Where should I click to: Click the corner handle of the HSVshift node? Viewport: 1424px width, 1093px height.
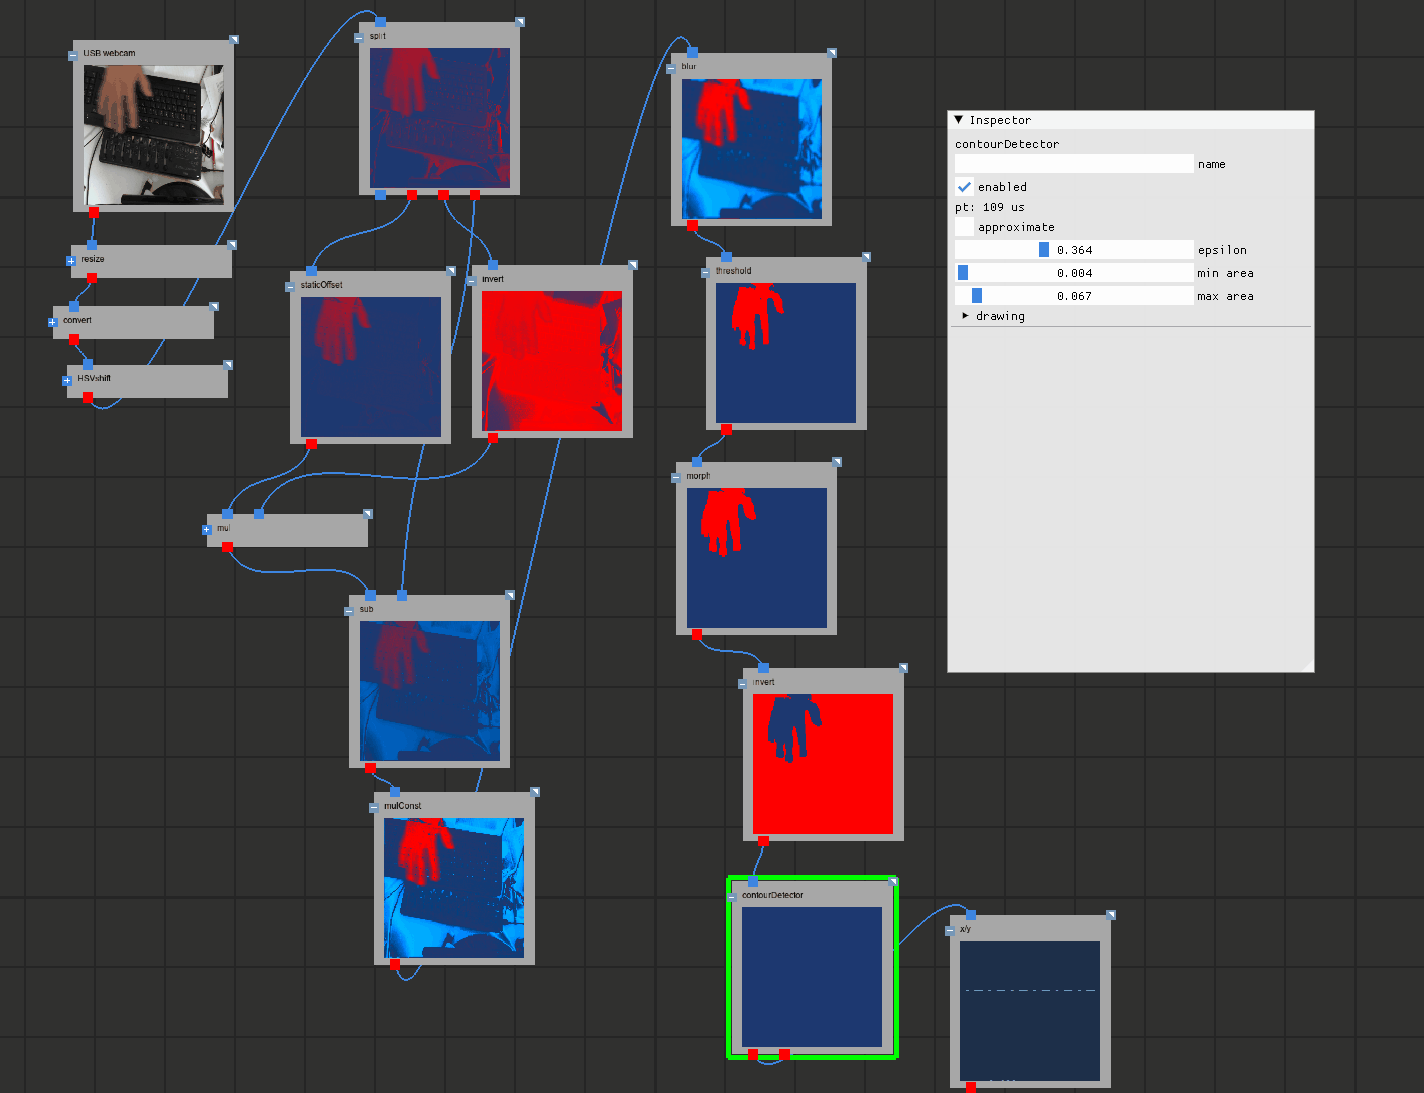[x=228, y=365]
